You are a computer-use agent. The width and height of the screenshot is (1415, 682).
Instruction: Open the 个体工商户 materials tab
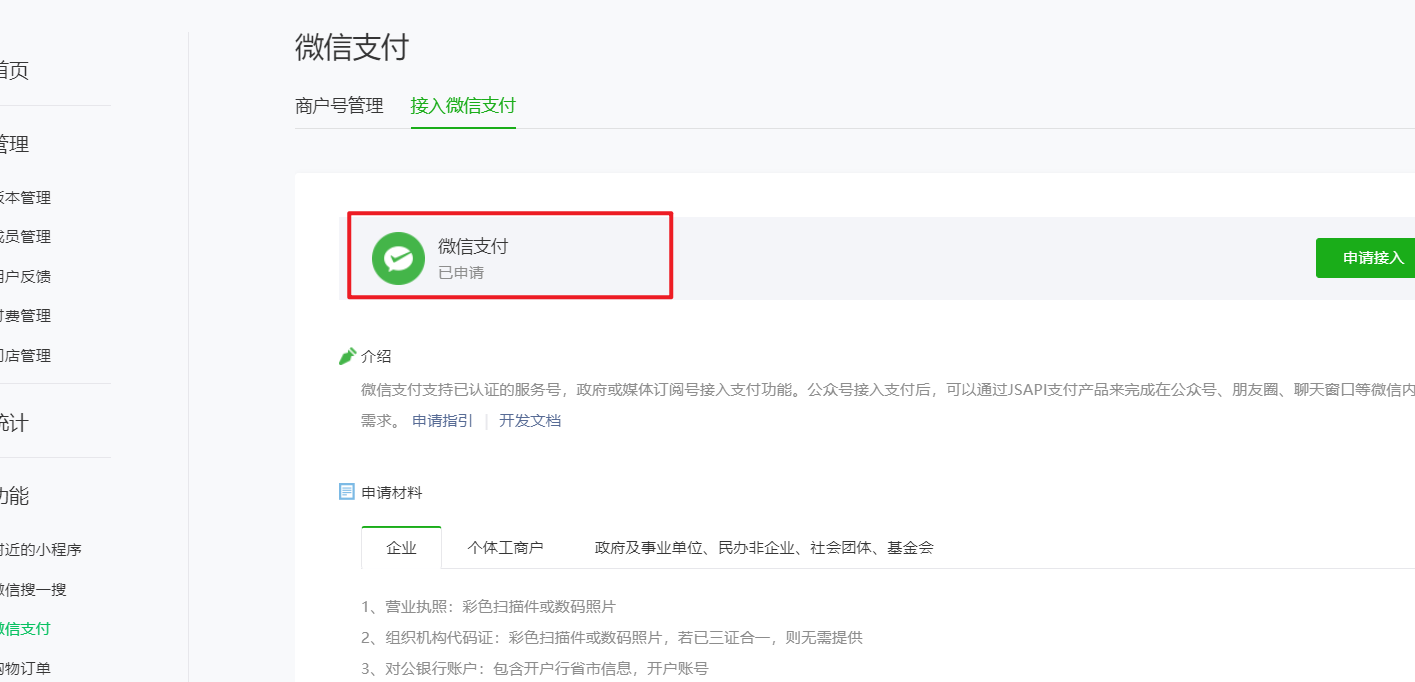tap(505, 547)
